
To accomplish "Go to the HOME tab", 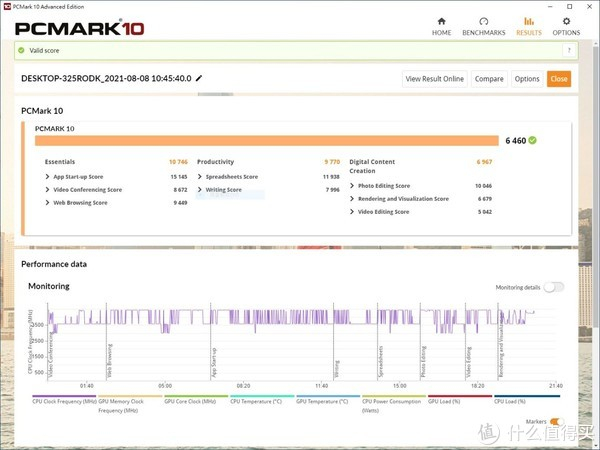I will (x=441, y=27).
